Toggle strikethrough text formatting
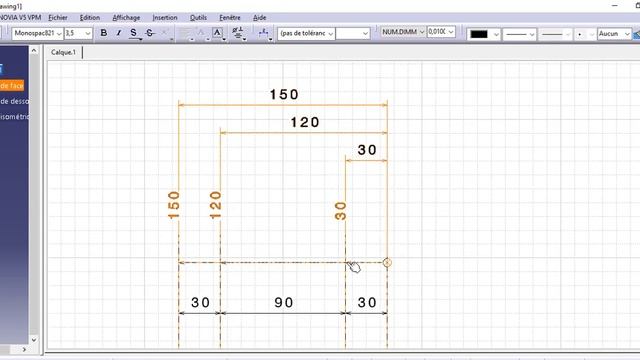This screenshot has width=640, height=360. tap(150, 33)
